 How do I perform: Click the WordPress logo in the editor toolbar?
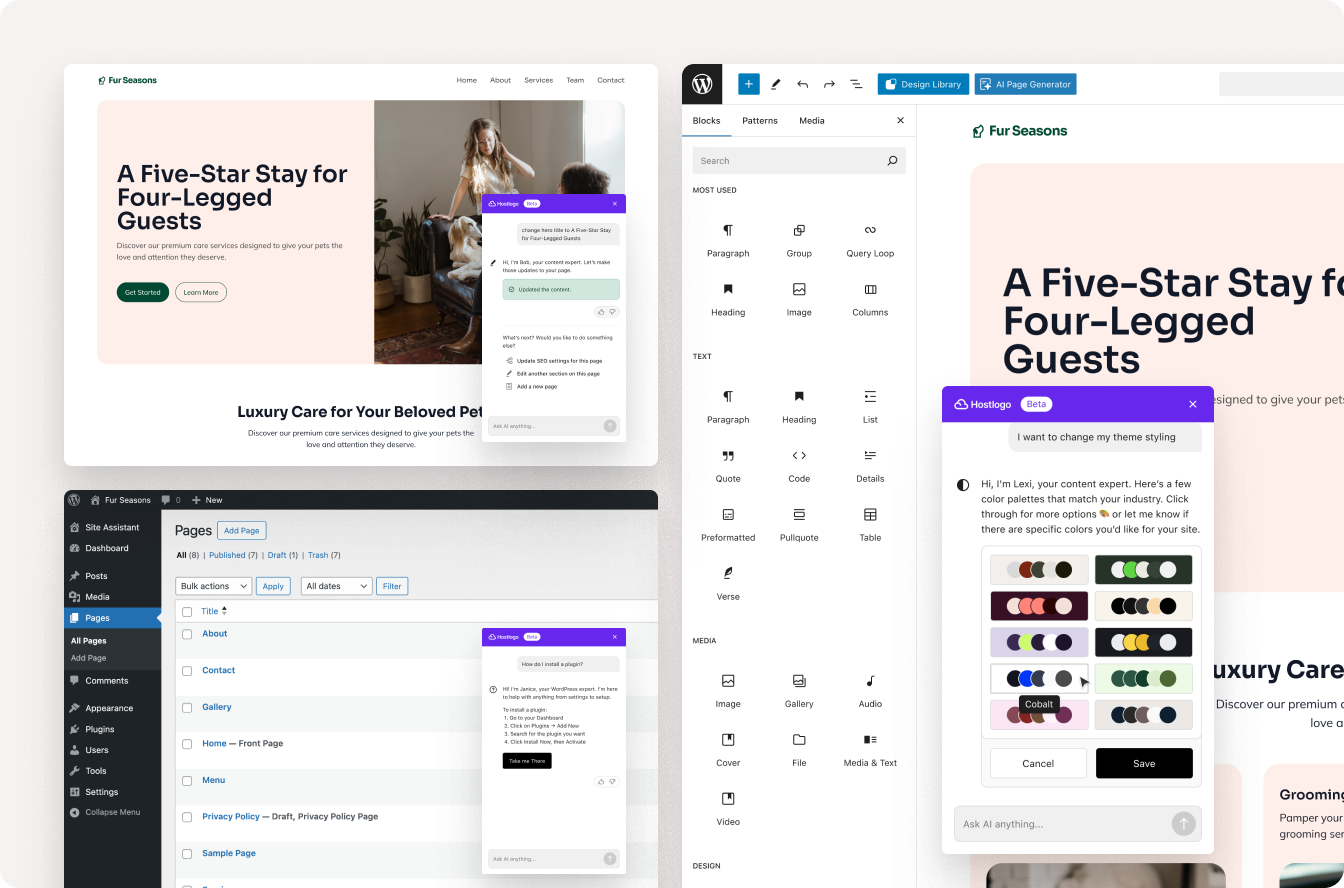[702, 84]
